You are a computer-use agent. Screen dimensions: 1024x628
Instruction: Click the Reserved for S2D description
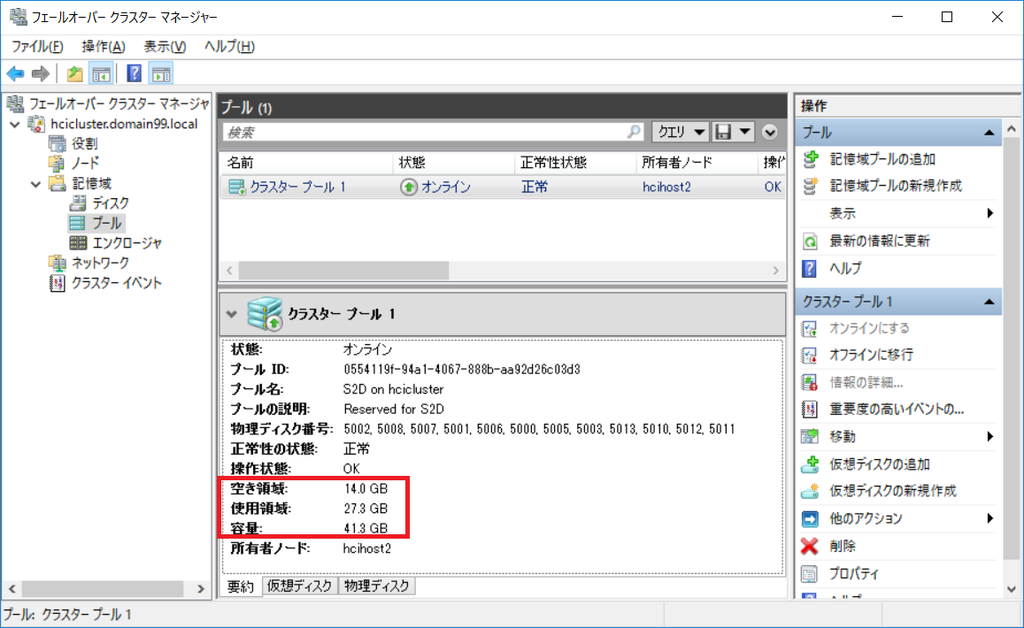394,409
